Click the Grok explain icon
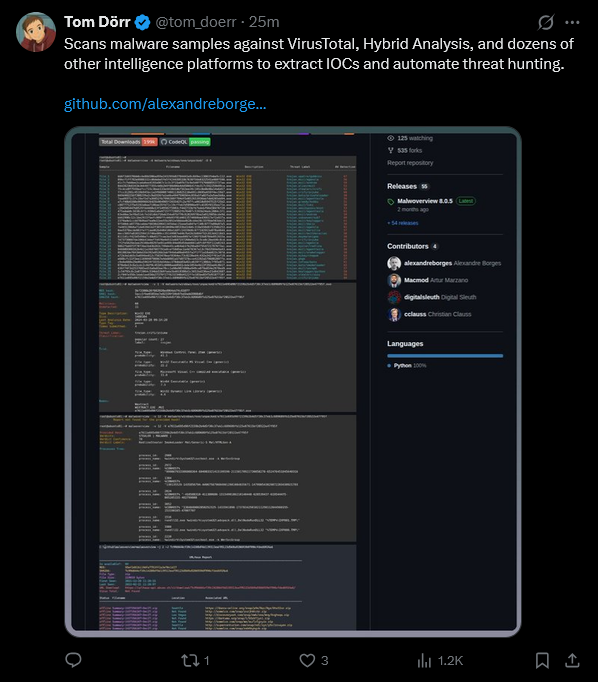This screenshot has width=598, height=682. pyautogui.click(x=545, y=22)
